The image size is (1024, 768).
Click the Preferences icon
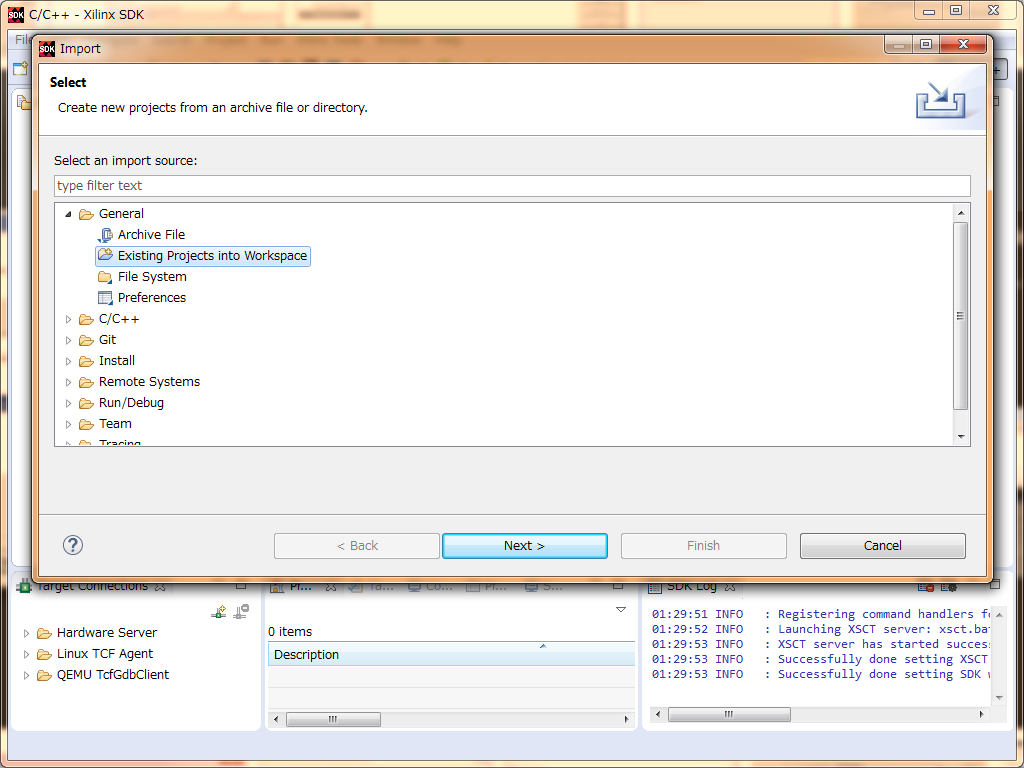click(104, 298)
